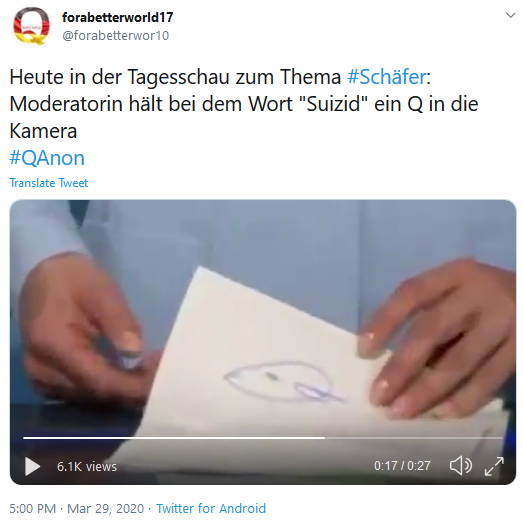523x530 pixels.
Task: Play the embedded tweet video
Action: point(33,466)
